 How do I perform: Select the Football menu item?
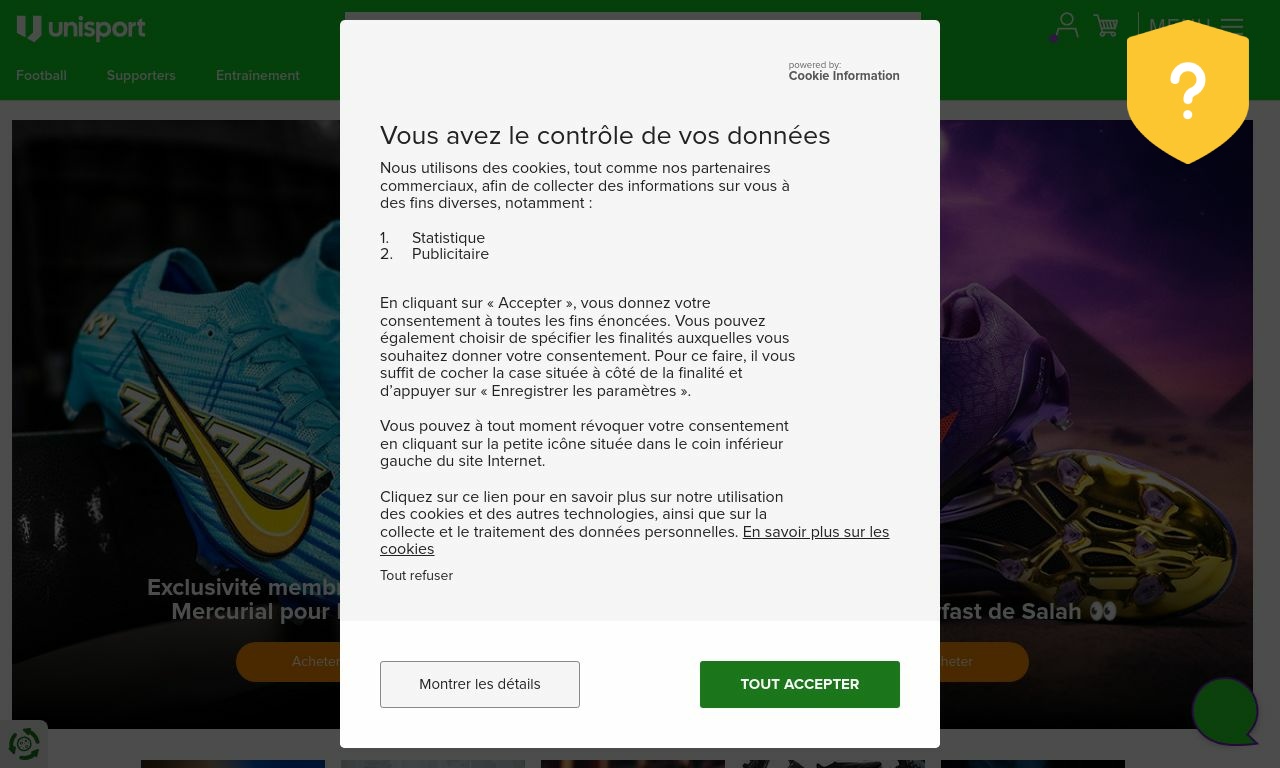pyautogui.click(x=41, y=75)
